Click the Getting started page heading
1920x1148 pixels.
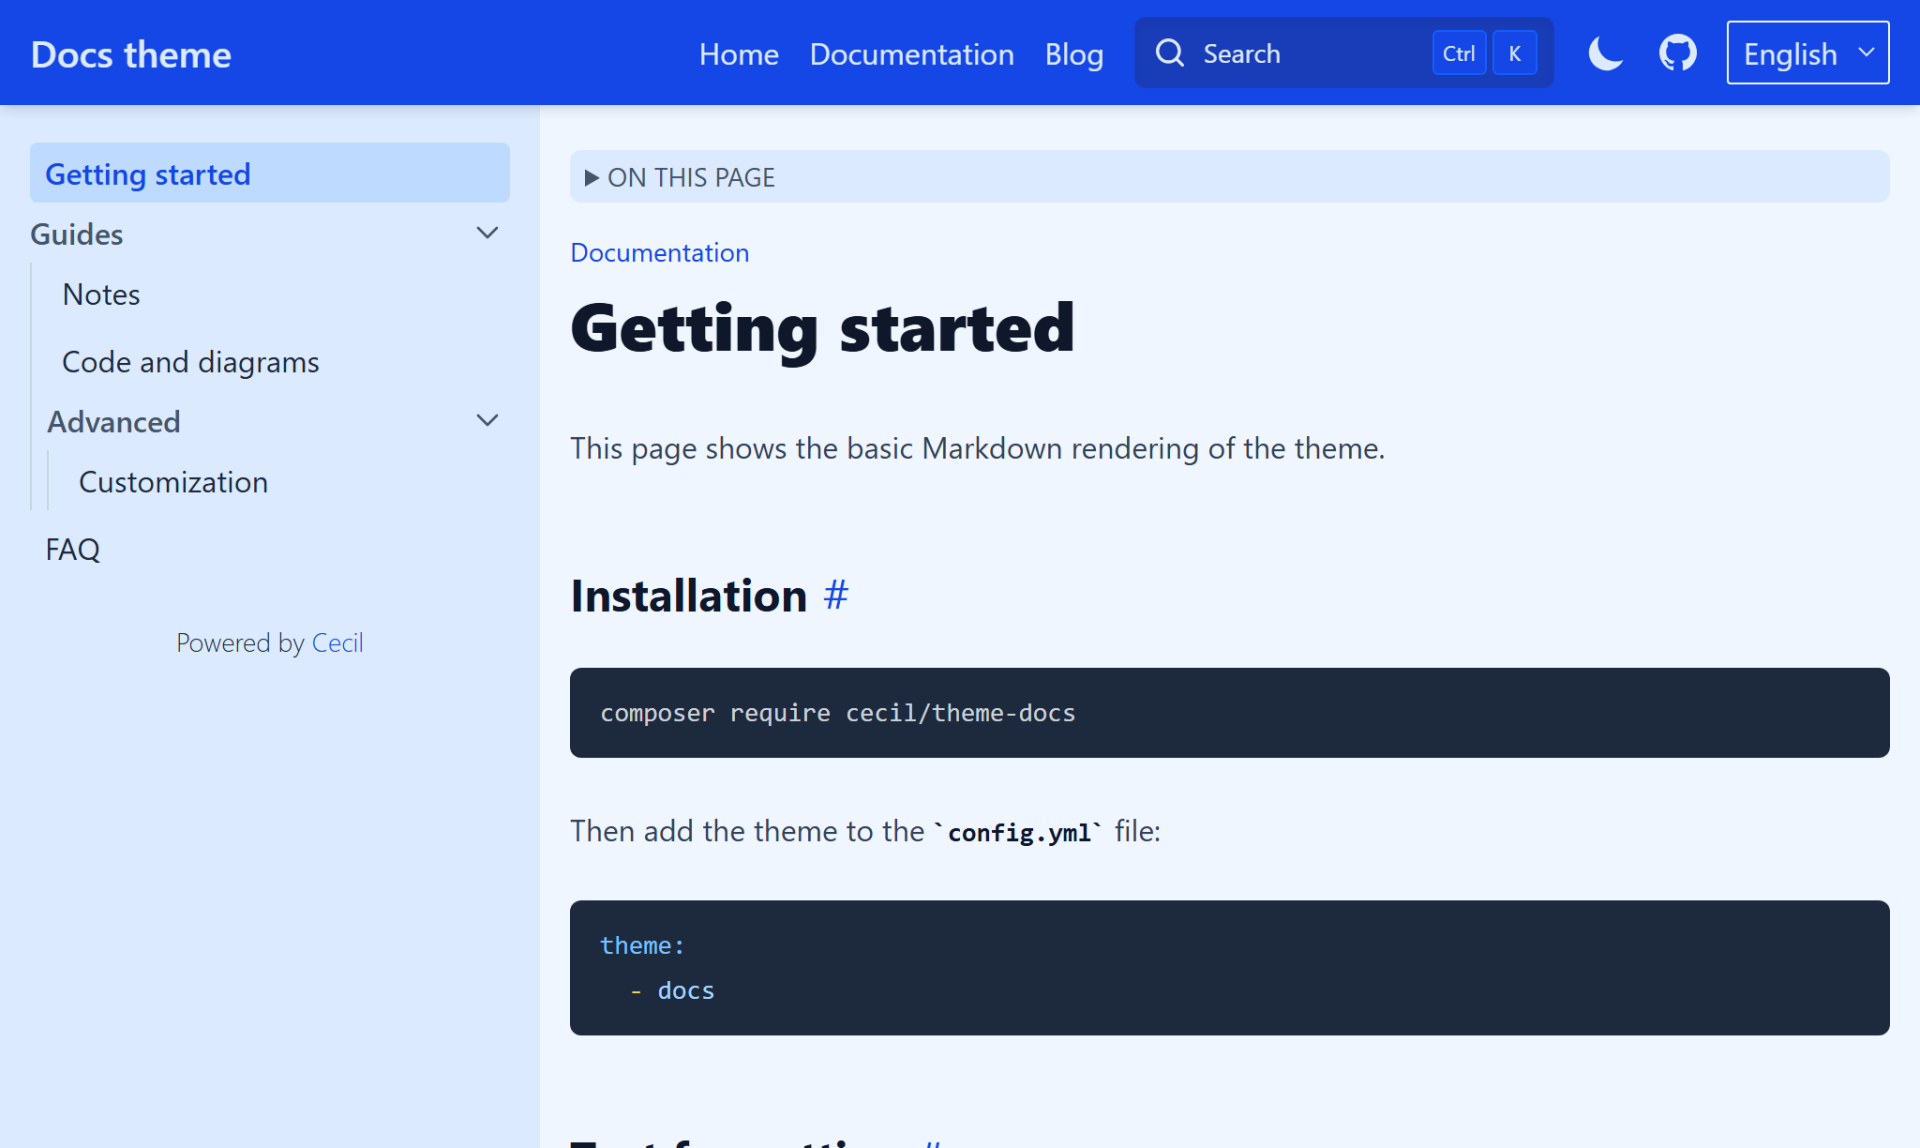(x=822, y=329)
